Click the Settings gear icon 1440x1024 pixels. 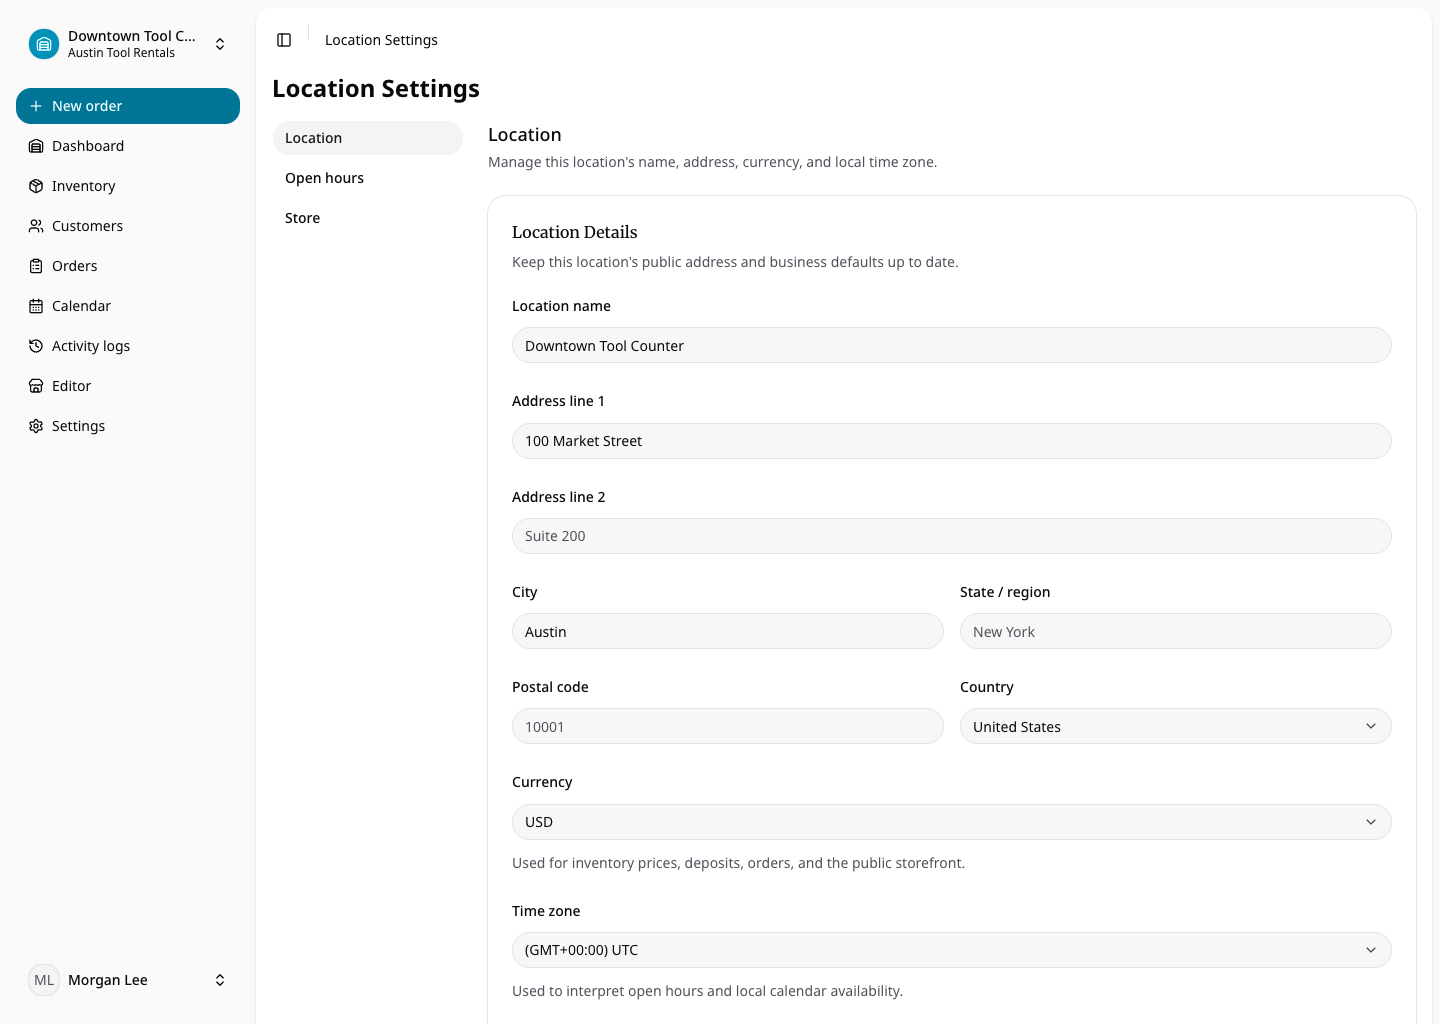pos(36,426)
